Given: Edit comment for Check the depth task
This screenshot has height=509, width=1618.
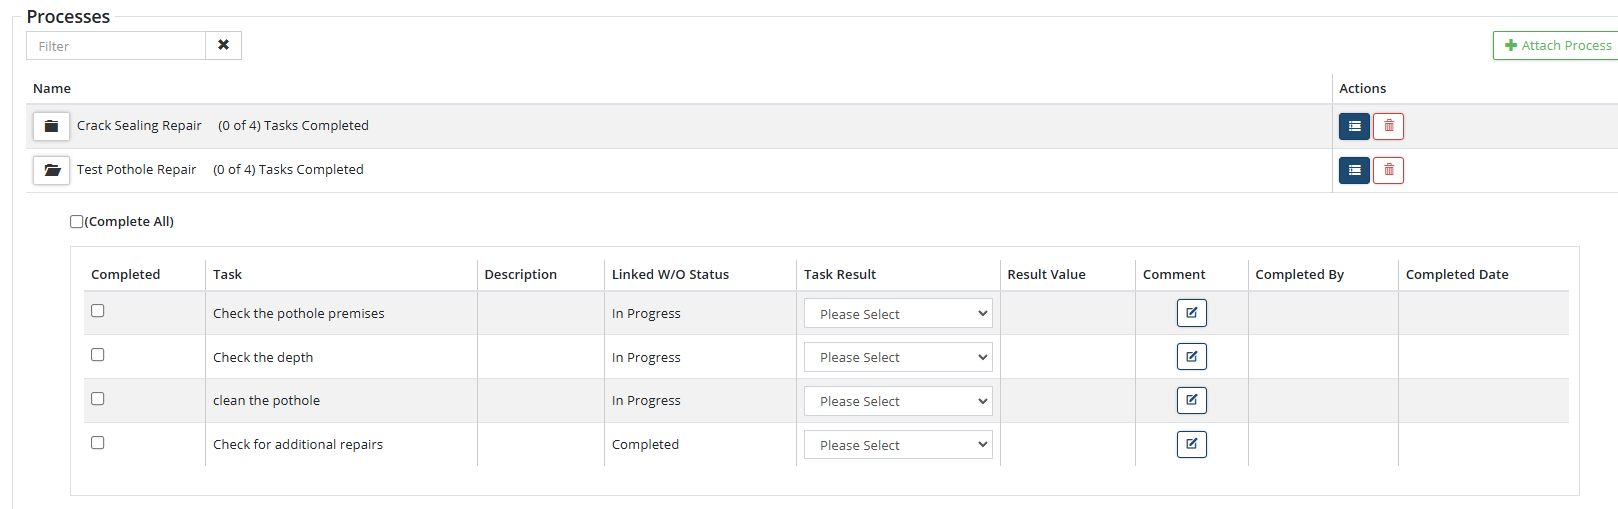Looking at the screenshot, I should tap(1191, 357).
